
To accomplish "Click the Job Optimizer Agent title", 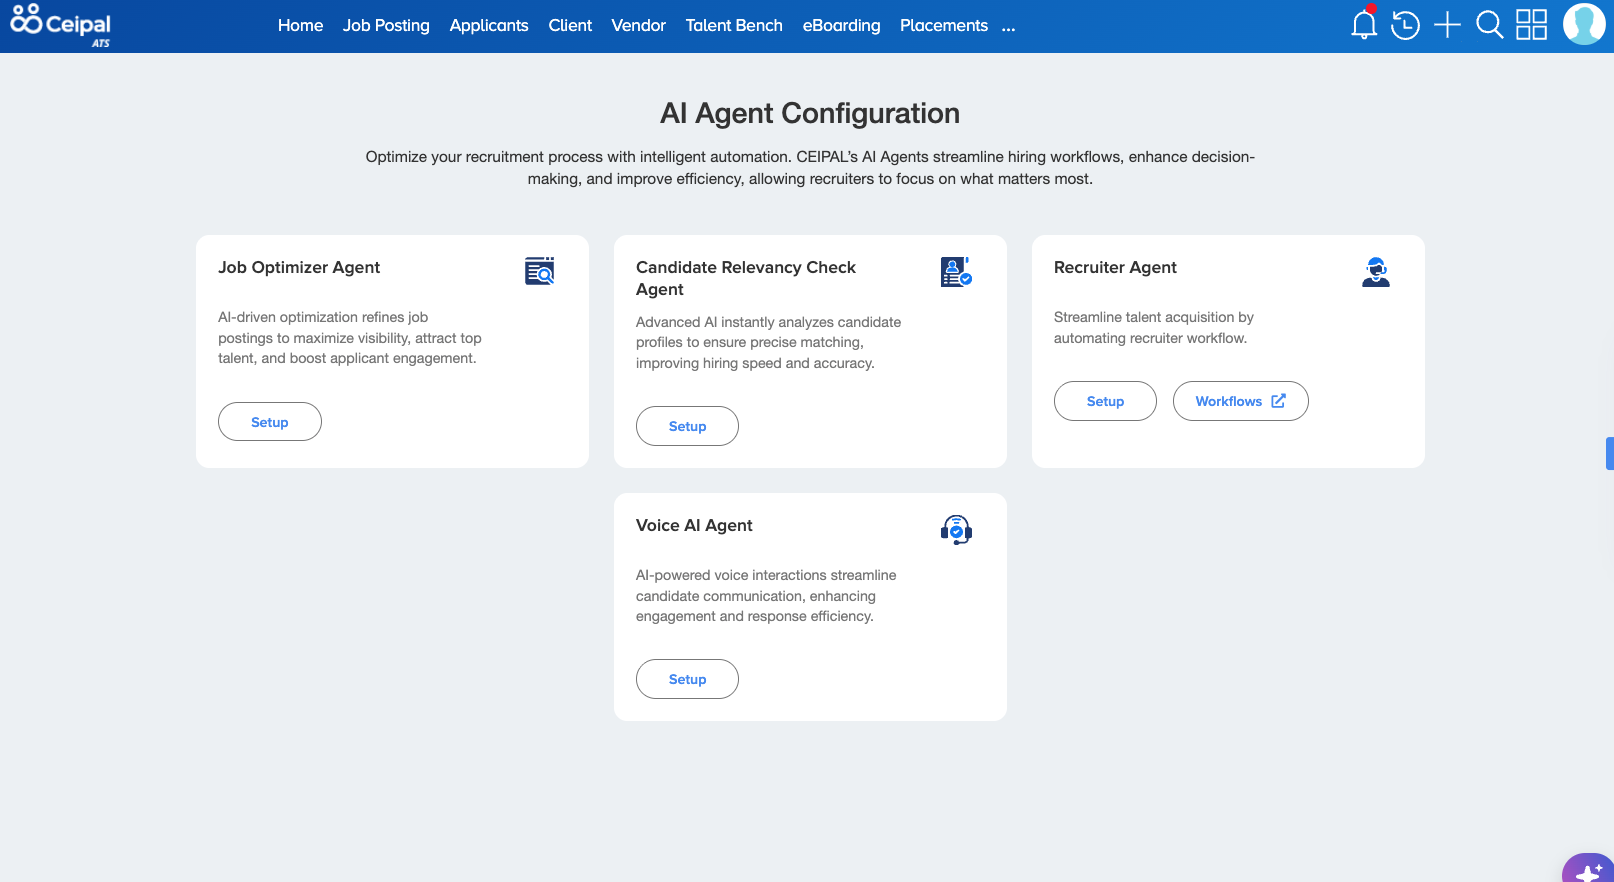I will pyautogui.click(x=299, y=267).
